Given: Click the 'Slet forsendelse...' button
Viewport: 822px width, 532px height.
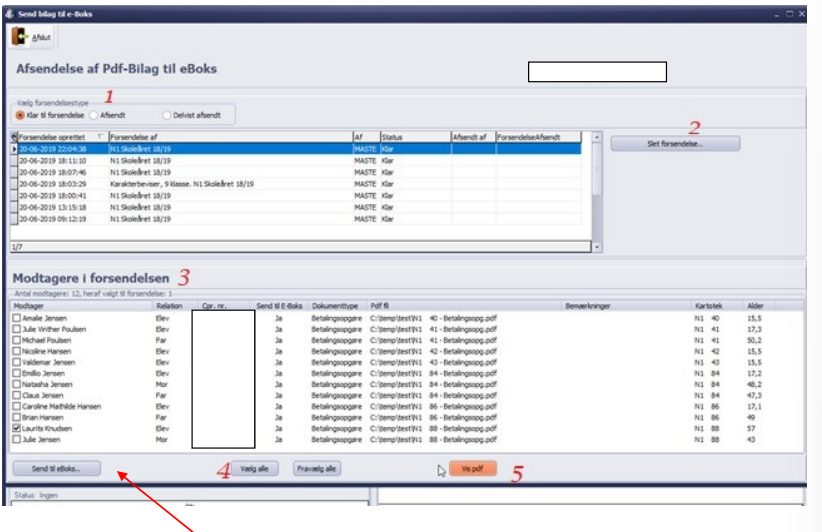Looking at the screenshot, I should point(675,143).
